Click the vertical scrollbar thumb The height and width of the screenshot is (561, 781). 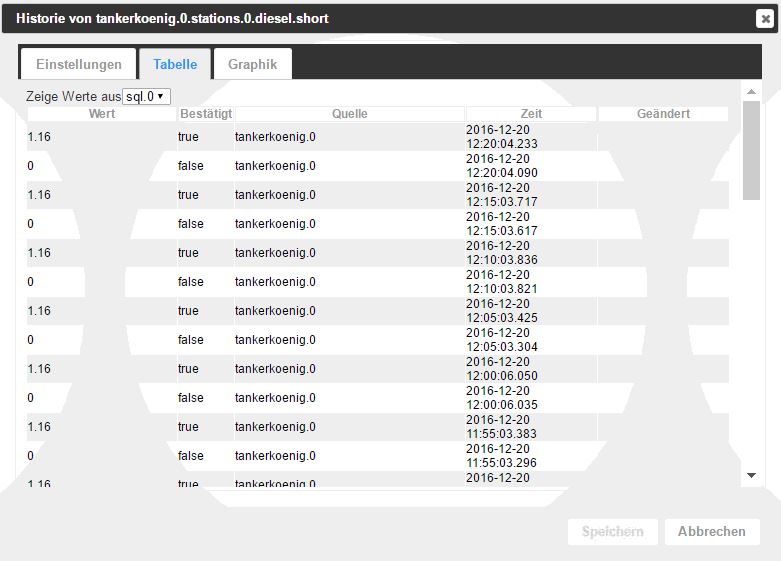point(751,150)
